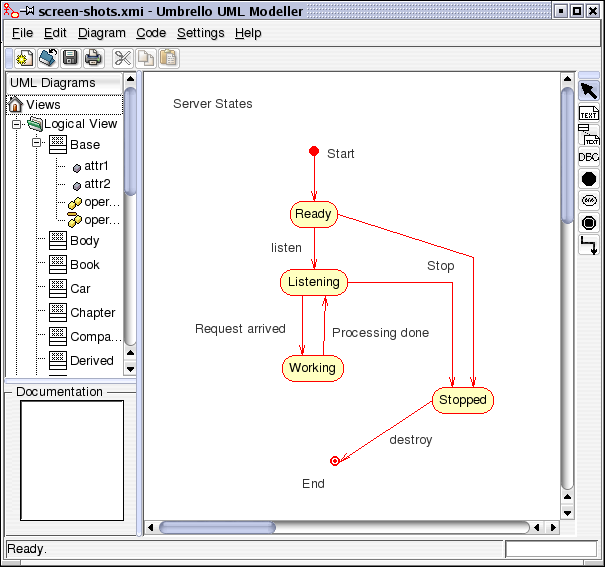The height and width of the screenshot is (567, 605).
Task: Click the Cut scissors icon
Action: [123, 58]
